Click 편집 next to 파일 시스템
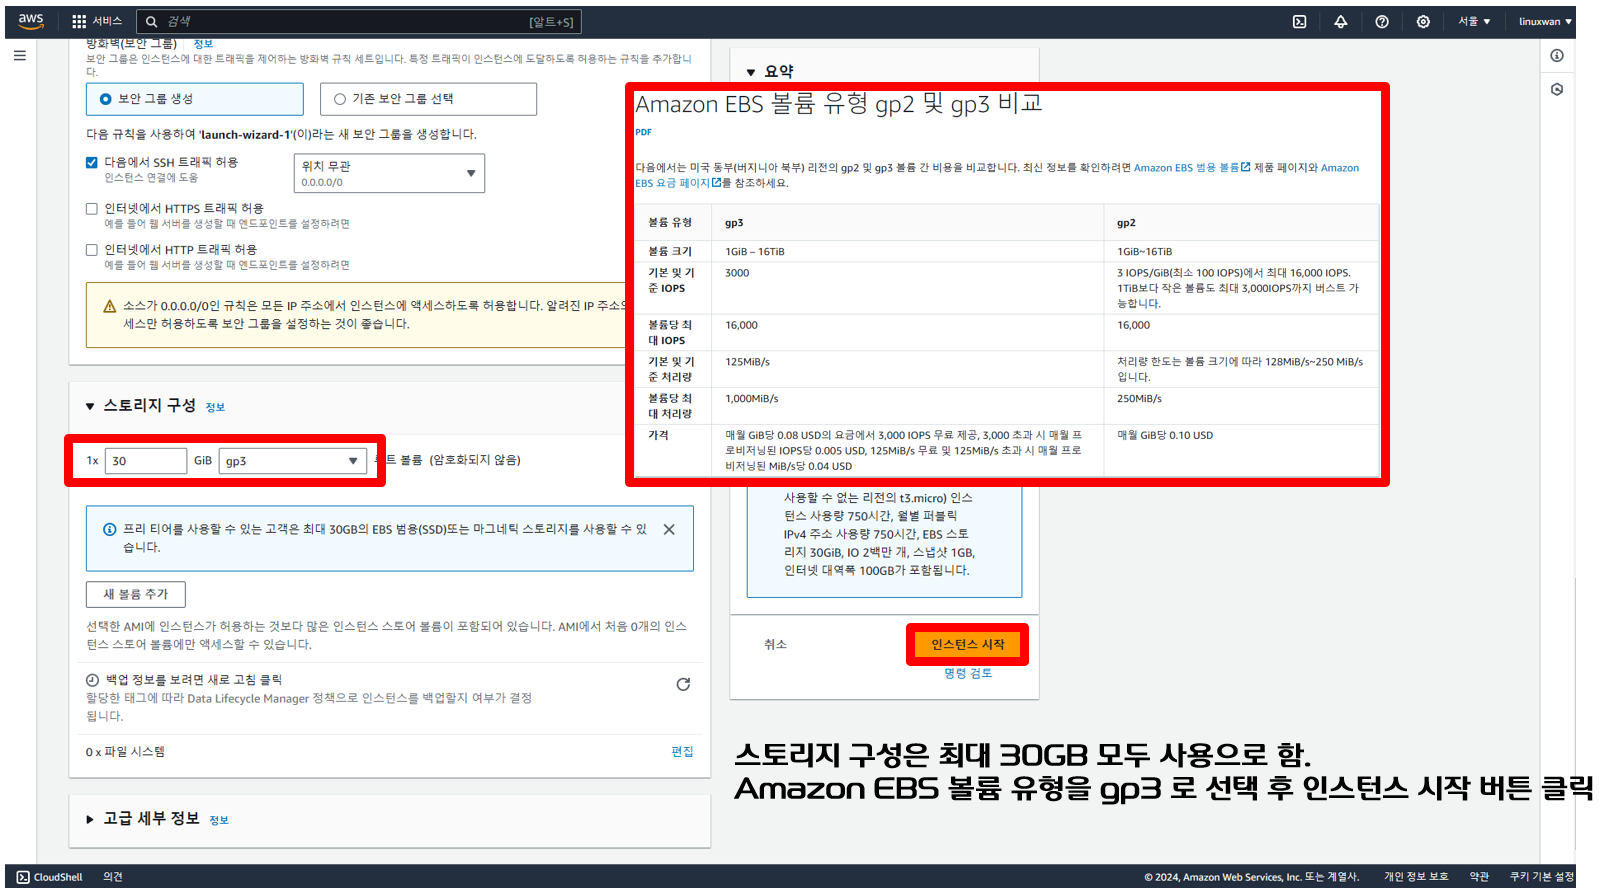This screenshot has width=1600, height=895. [682, 752]
